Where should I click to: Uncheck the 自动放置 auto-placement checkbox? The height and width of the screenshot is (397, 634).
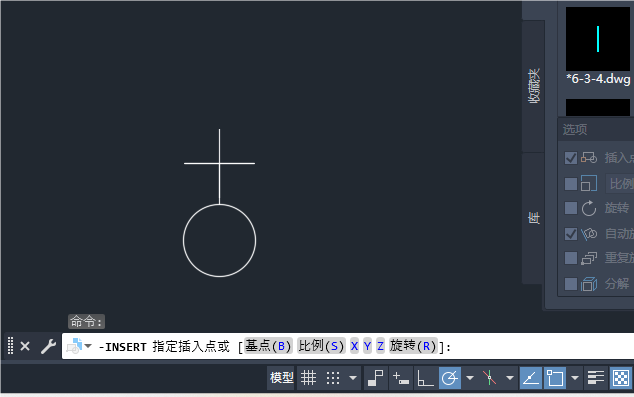point(571,234)
